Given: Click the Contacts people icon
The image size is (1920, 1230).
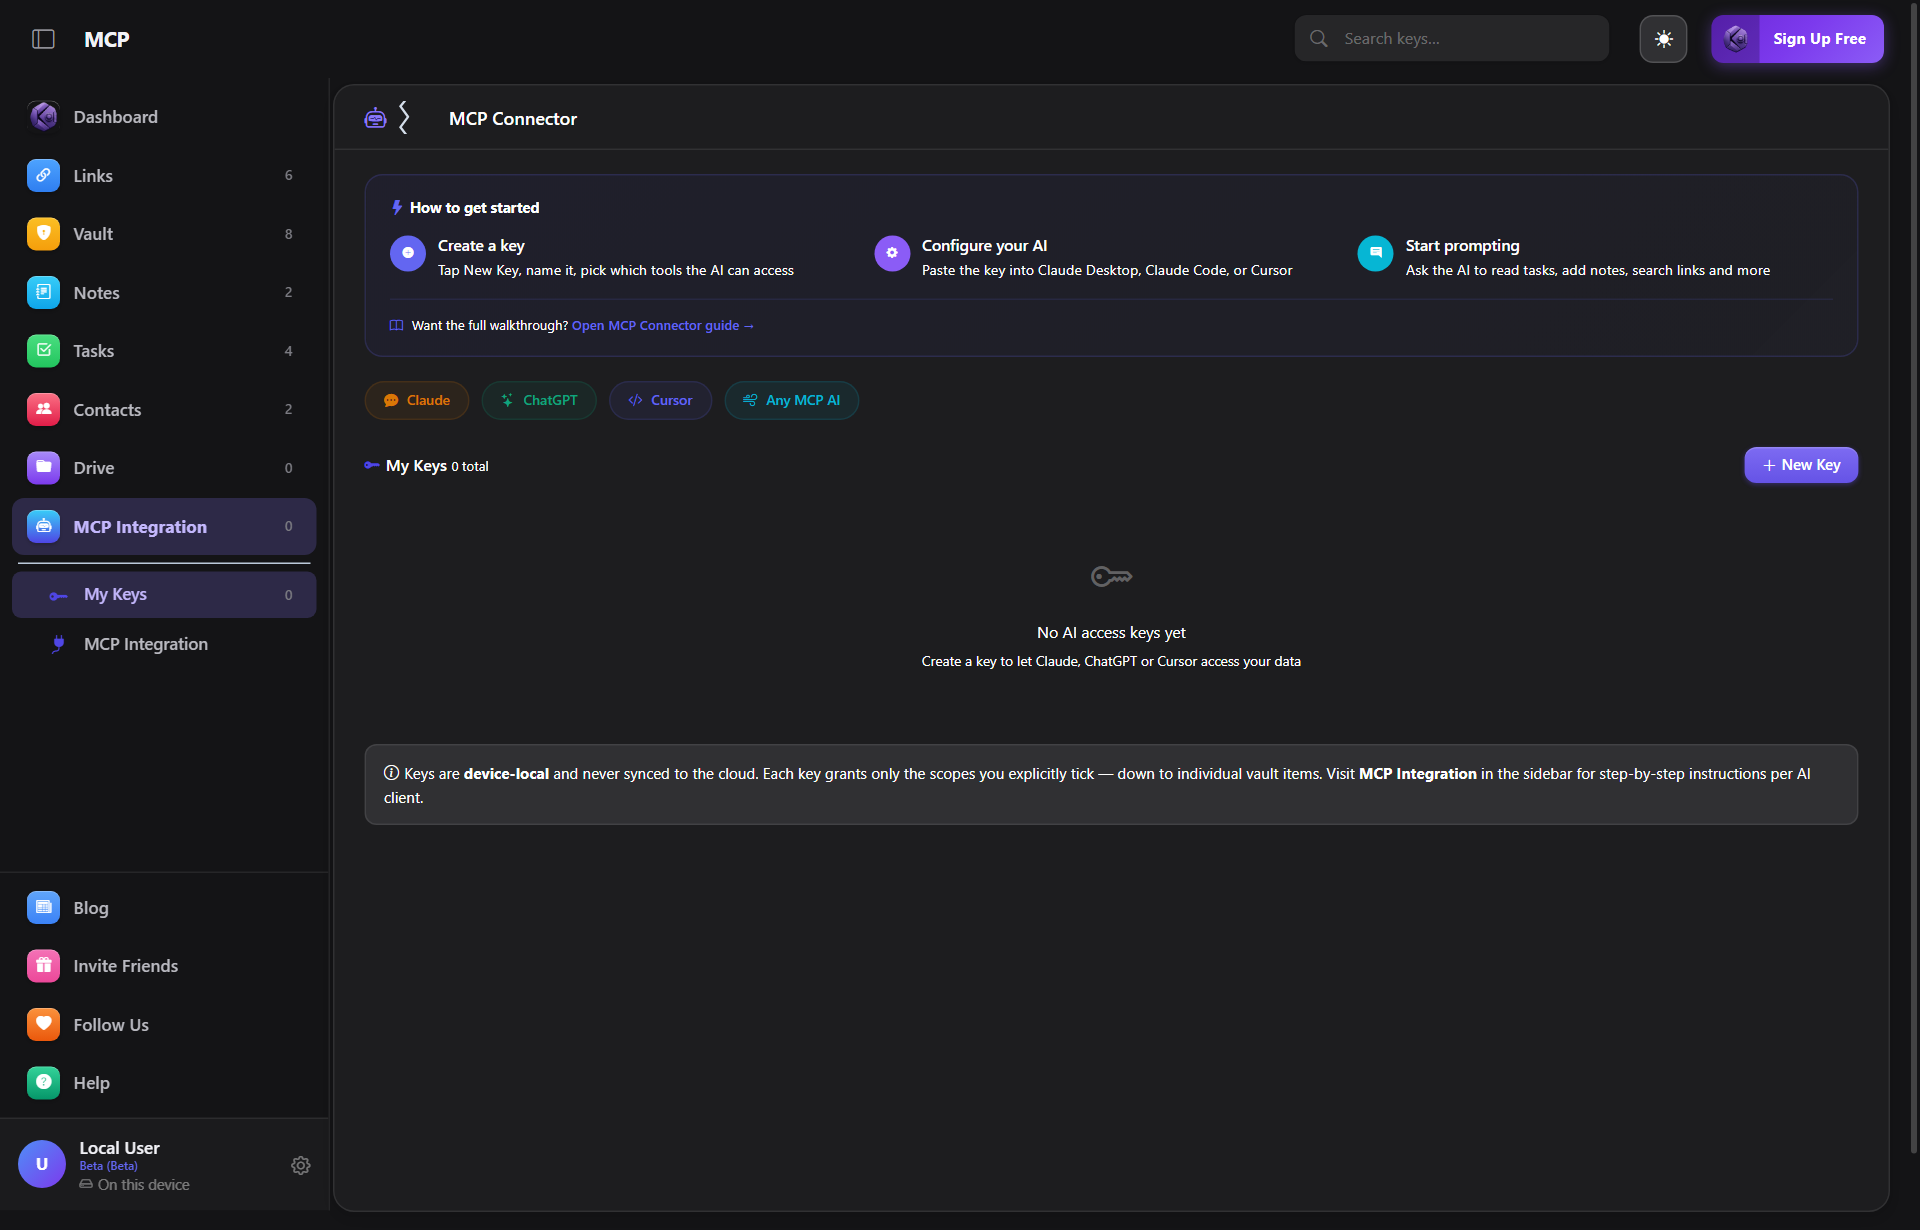Looking at the screenshot, I should pos(43,409).
